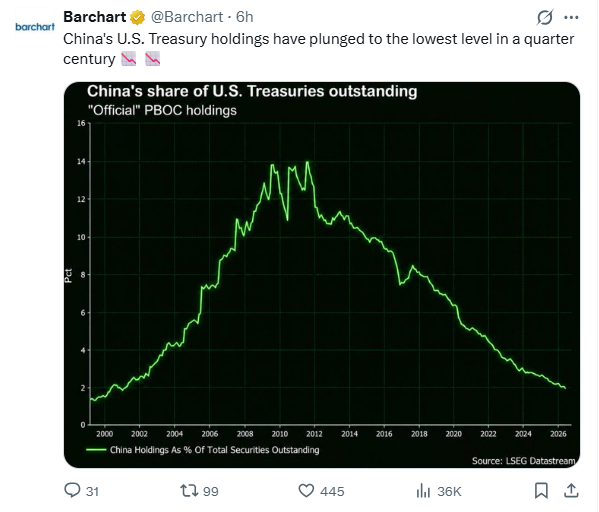Click the reply count 31
Screen dimensions: 599x512
click(92, 491)
